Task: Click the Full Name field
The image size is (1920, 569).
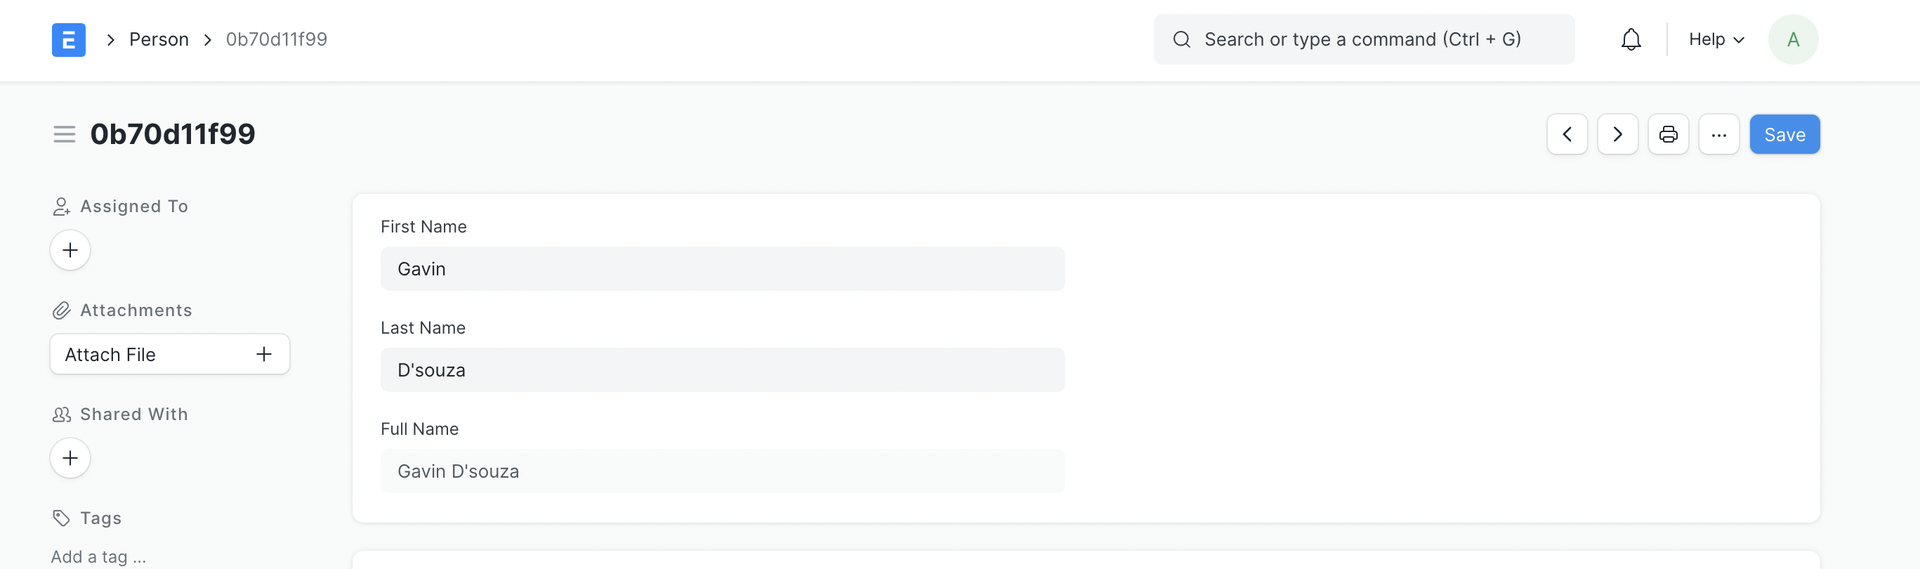Action: pos(722,471)
